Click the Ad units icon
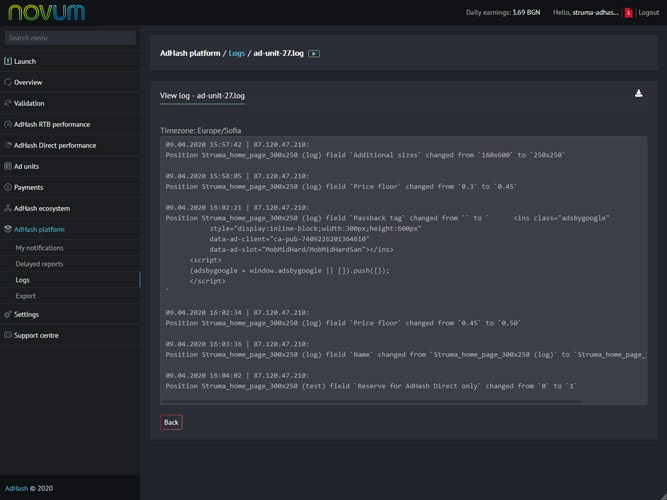 click(x=8, y=166)
